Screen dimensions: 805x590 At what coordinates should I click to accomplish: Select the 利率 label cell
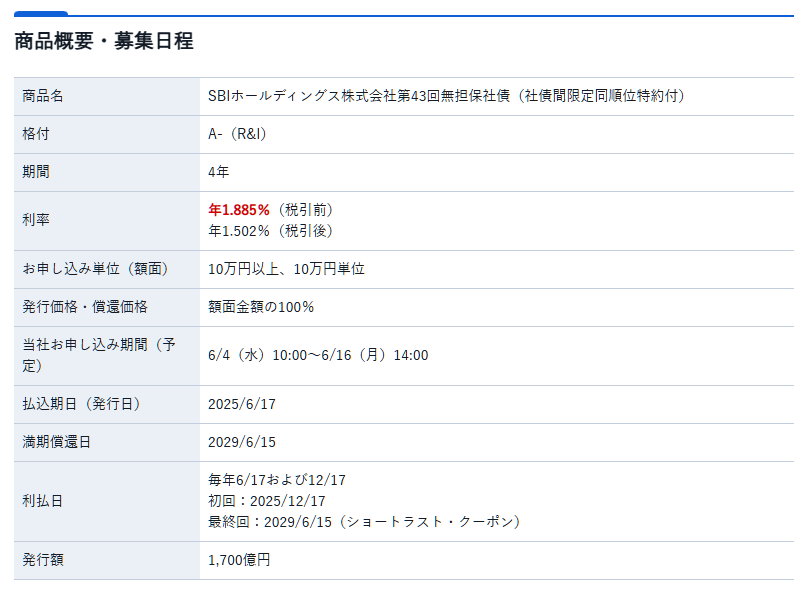[107, 220]
